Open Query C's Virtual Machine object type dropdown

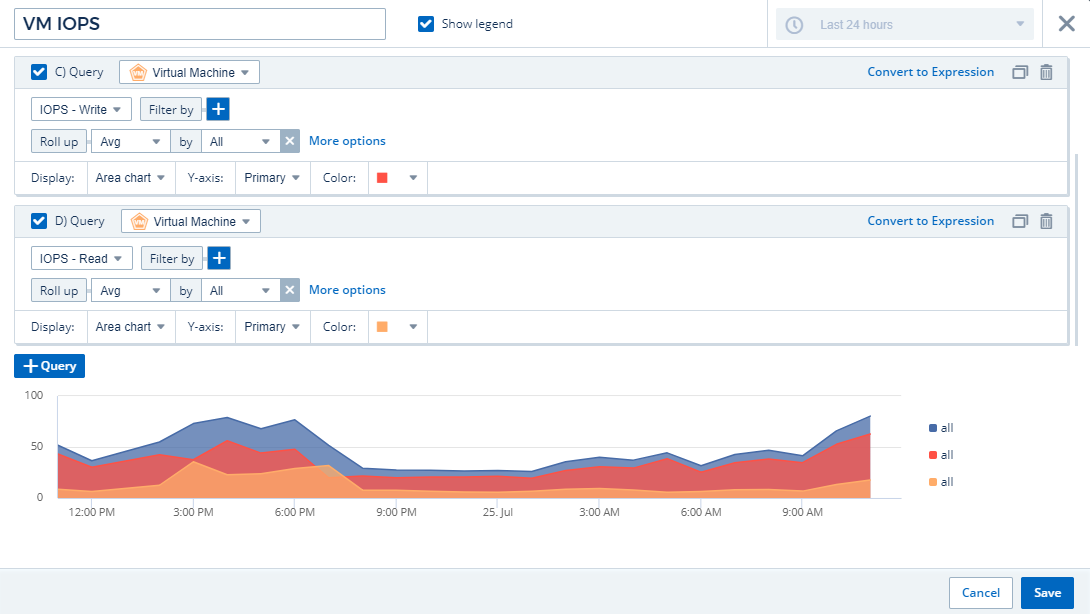pos(190,72)
